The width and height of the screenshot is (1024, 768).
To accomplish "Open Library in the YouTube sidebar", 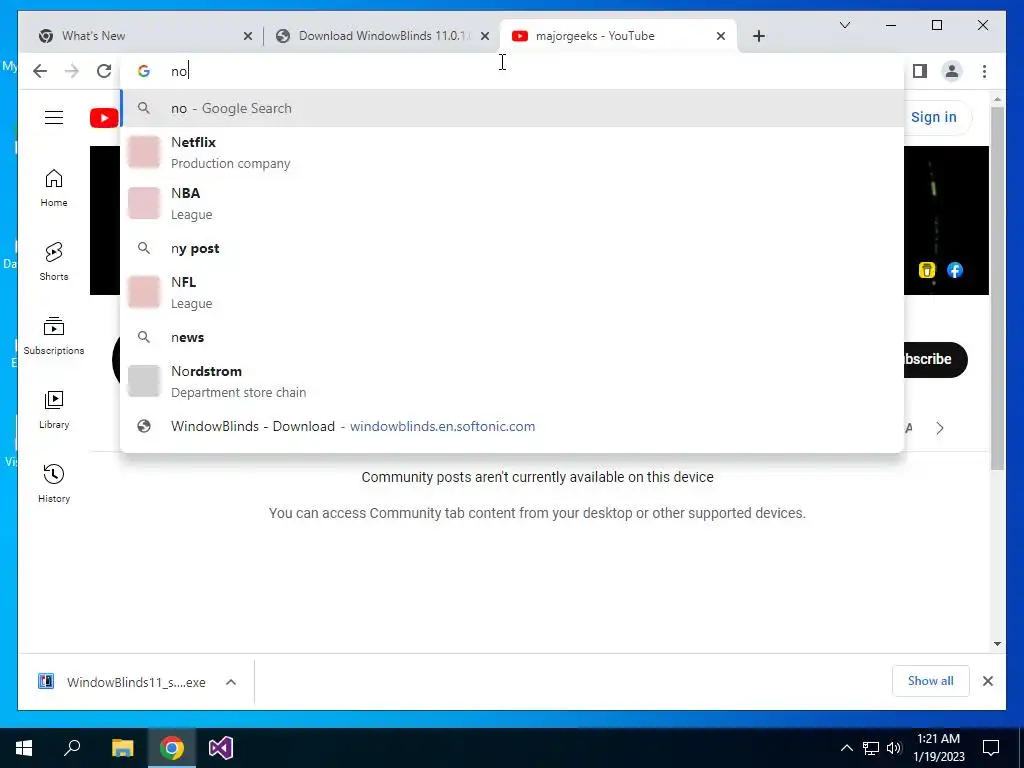I will [x=54, y=409].
